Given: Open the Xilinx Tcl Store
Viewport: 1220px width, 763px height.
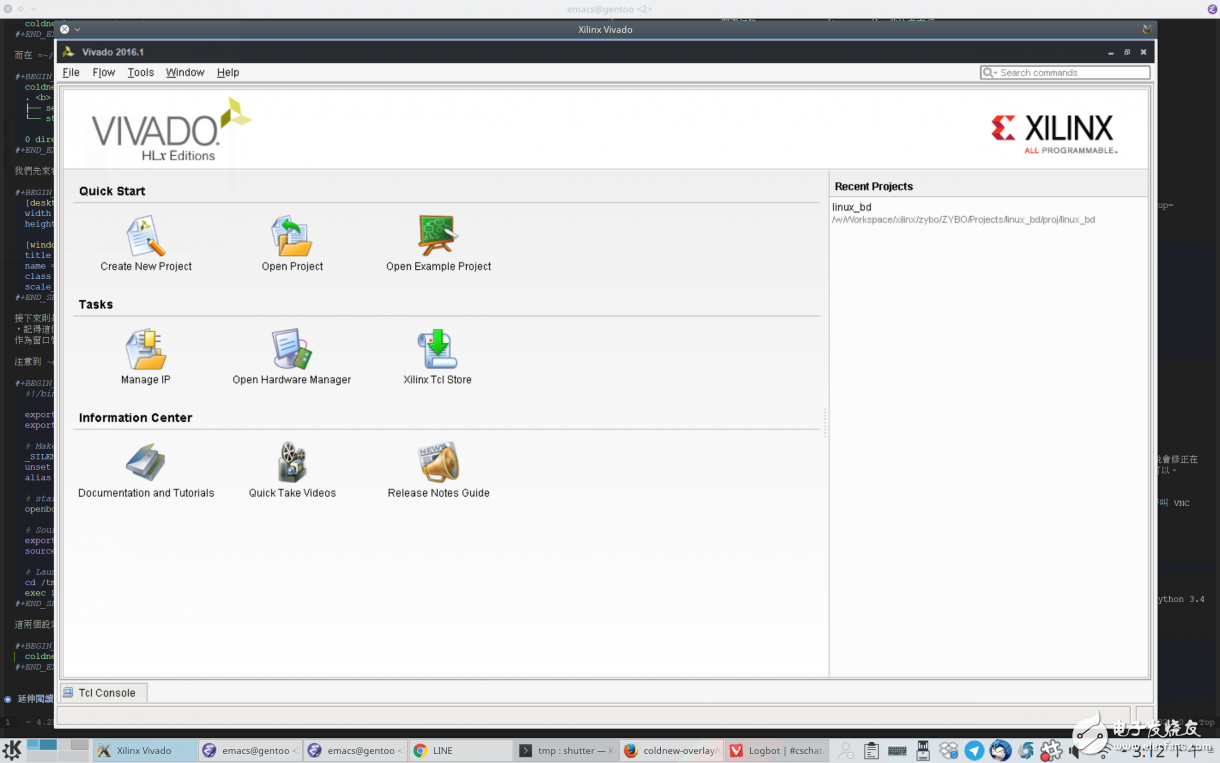Looking at the screenshot, I should (x=437, y=350).
